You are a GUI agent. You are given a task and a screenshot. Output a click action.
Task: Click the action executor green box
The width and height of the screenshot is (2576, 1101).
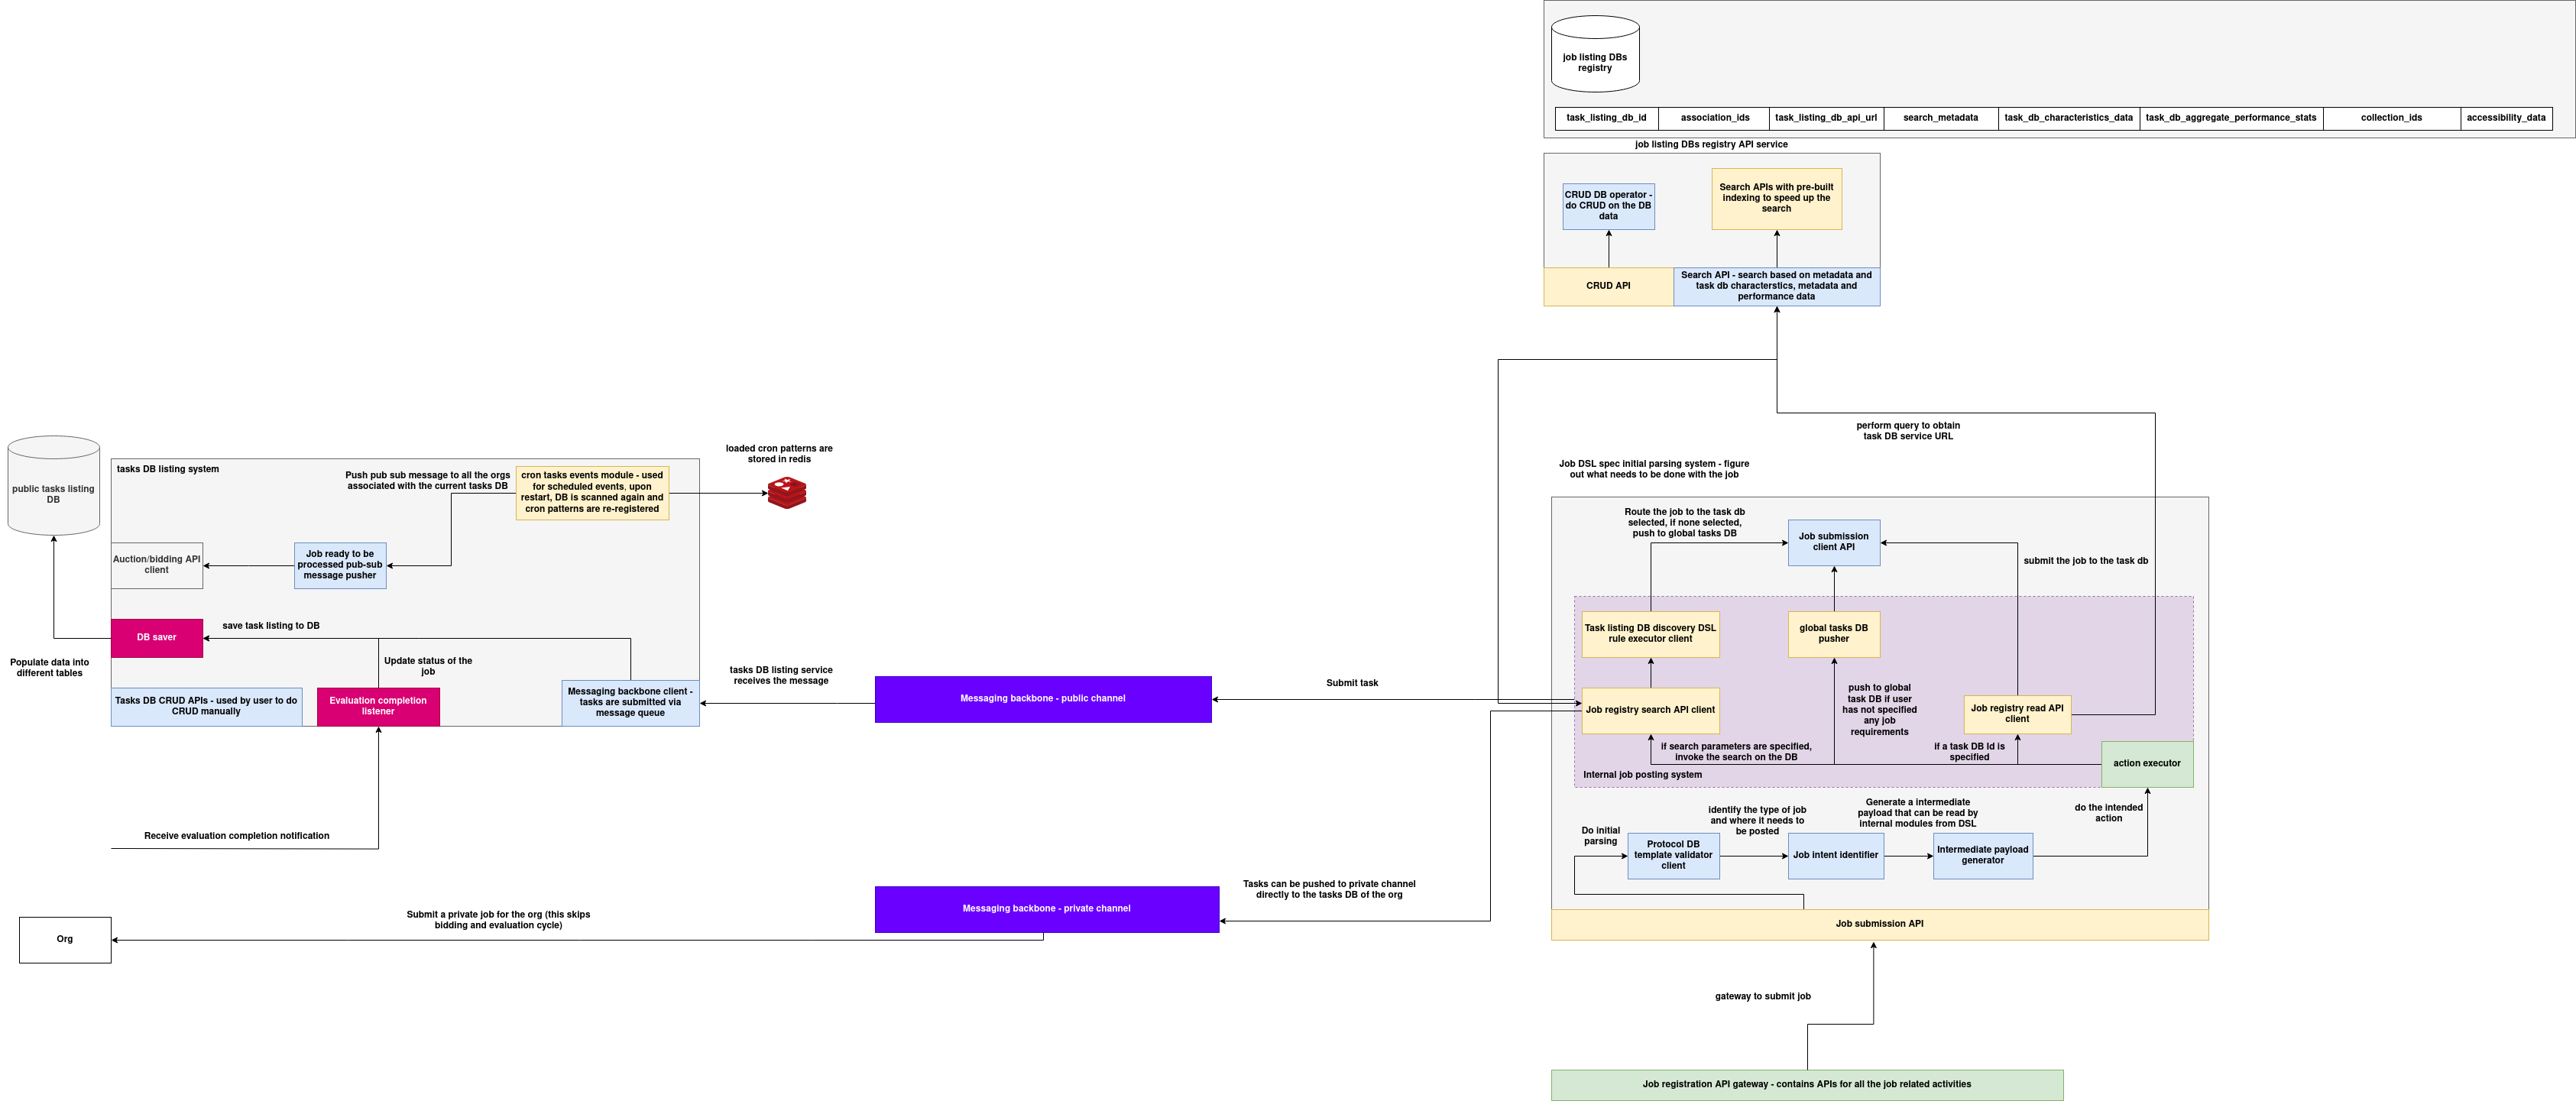[x=2146, y=764]
